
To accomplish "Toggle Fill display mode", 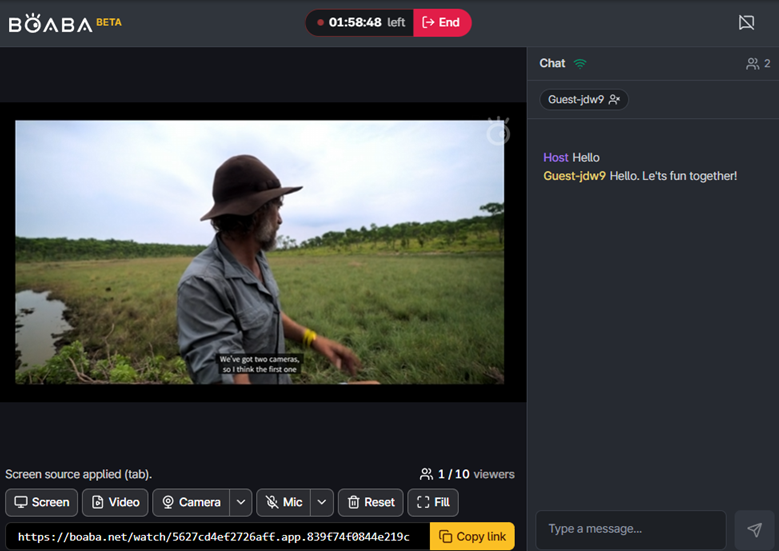I will [433, 502].
